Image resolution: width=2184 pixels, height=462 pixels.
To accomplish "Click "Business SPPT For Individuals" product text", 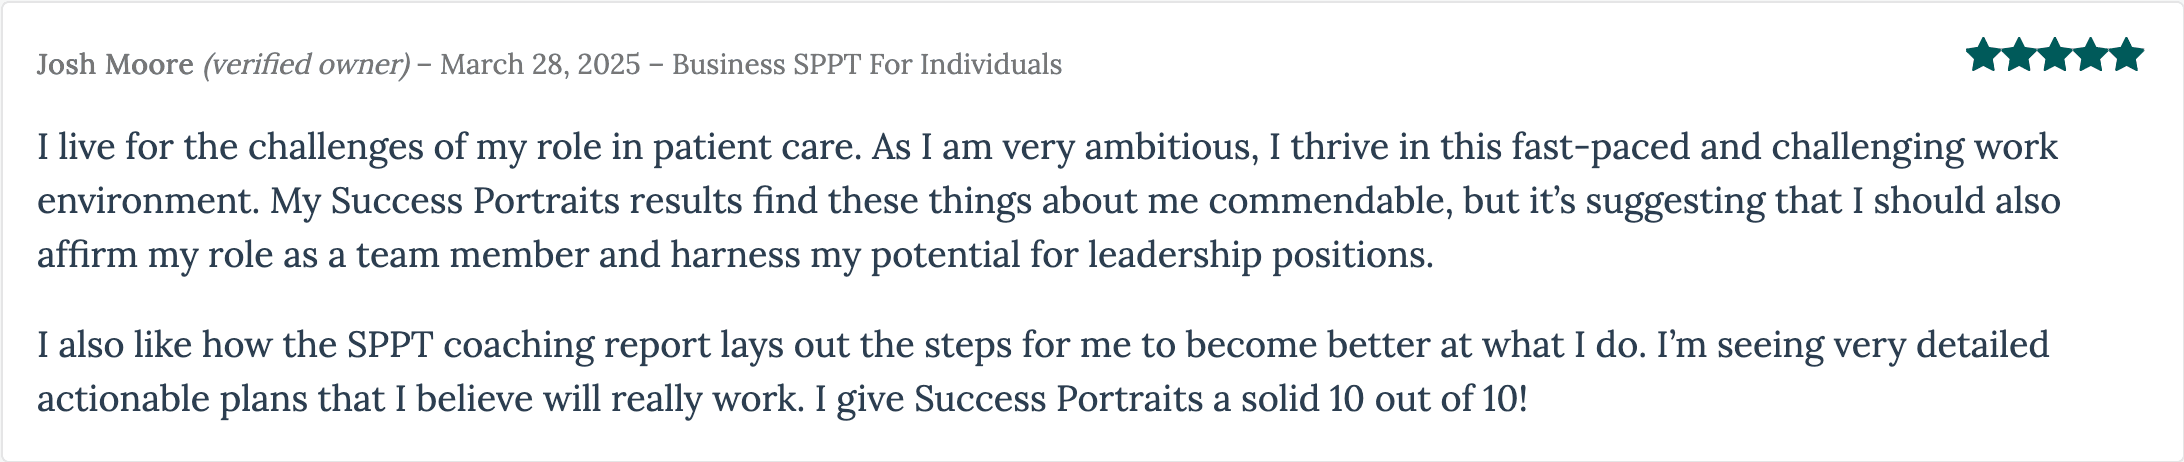I will (867, 64).
